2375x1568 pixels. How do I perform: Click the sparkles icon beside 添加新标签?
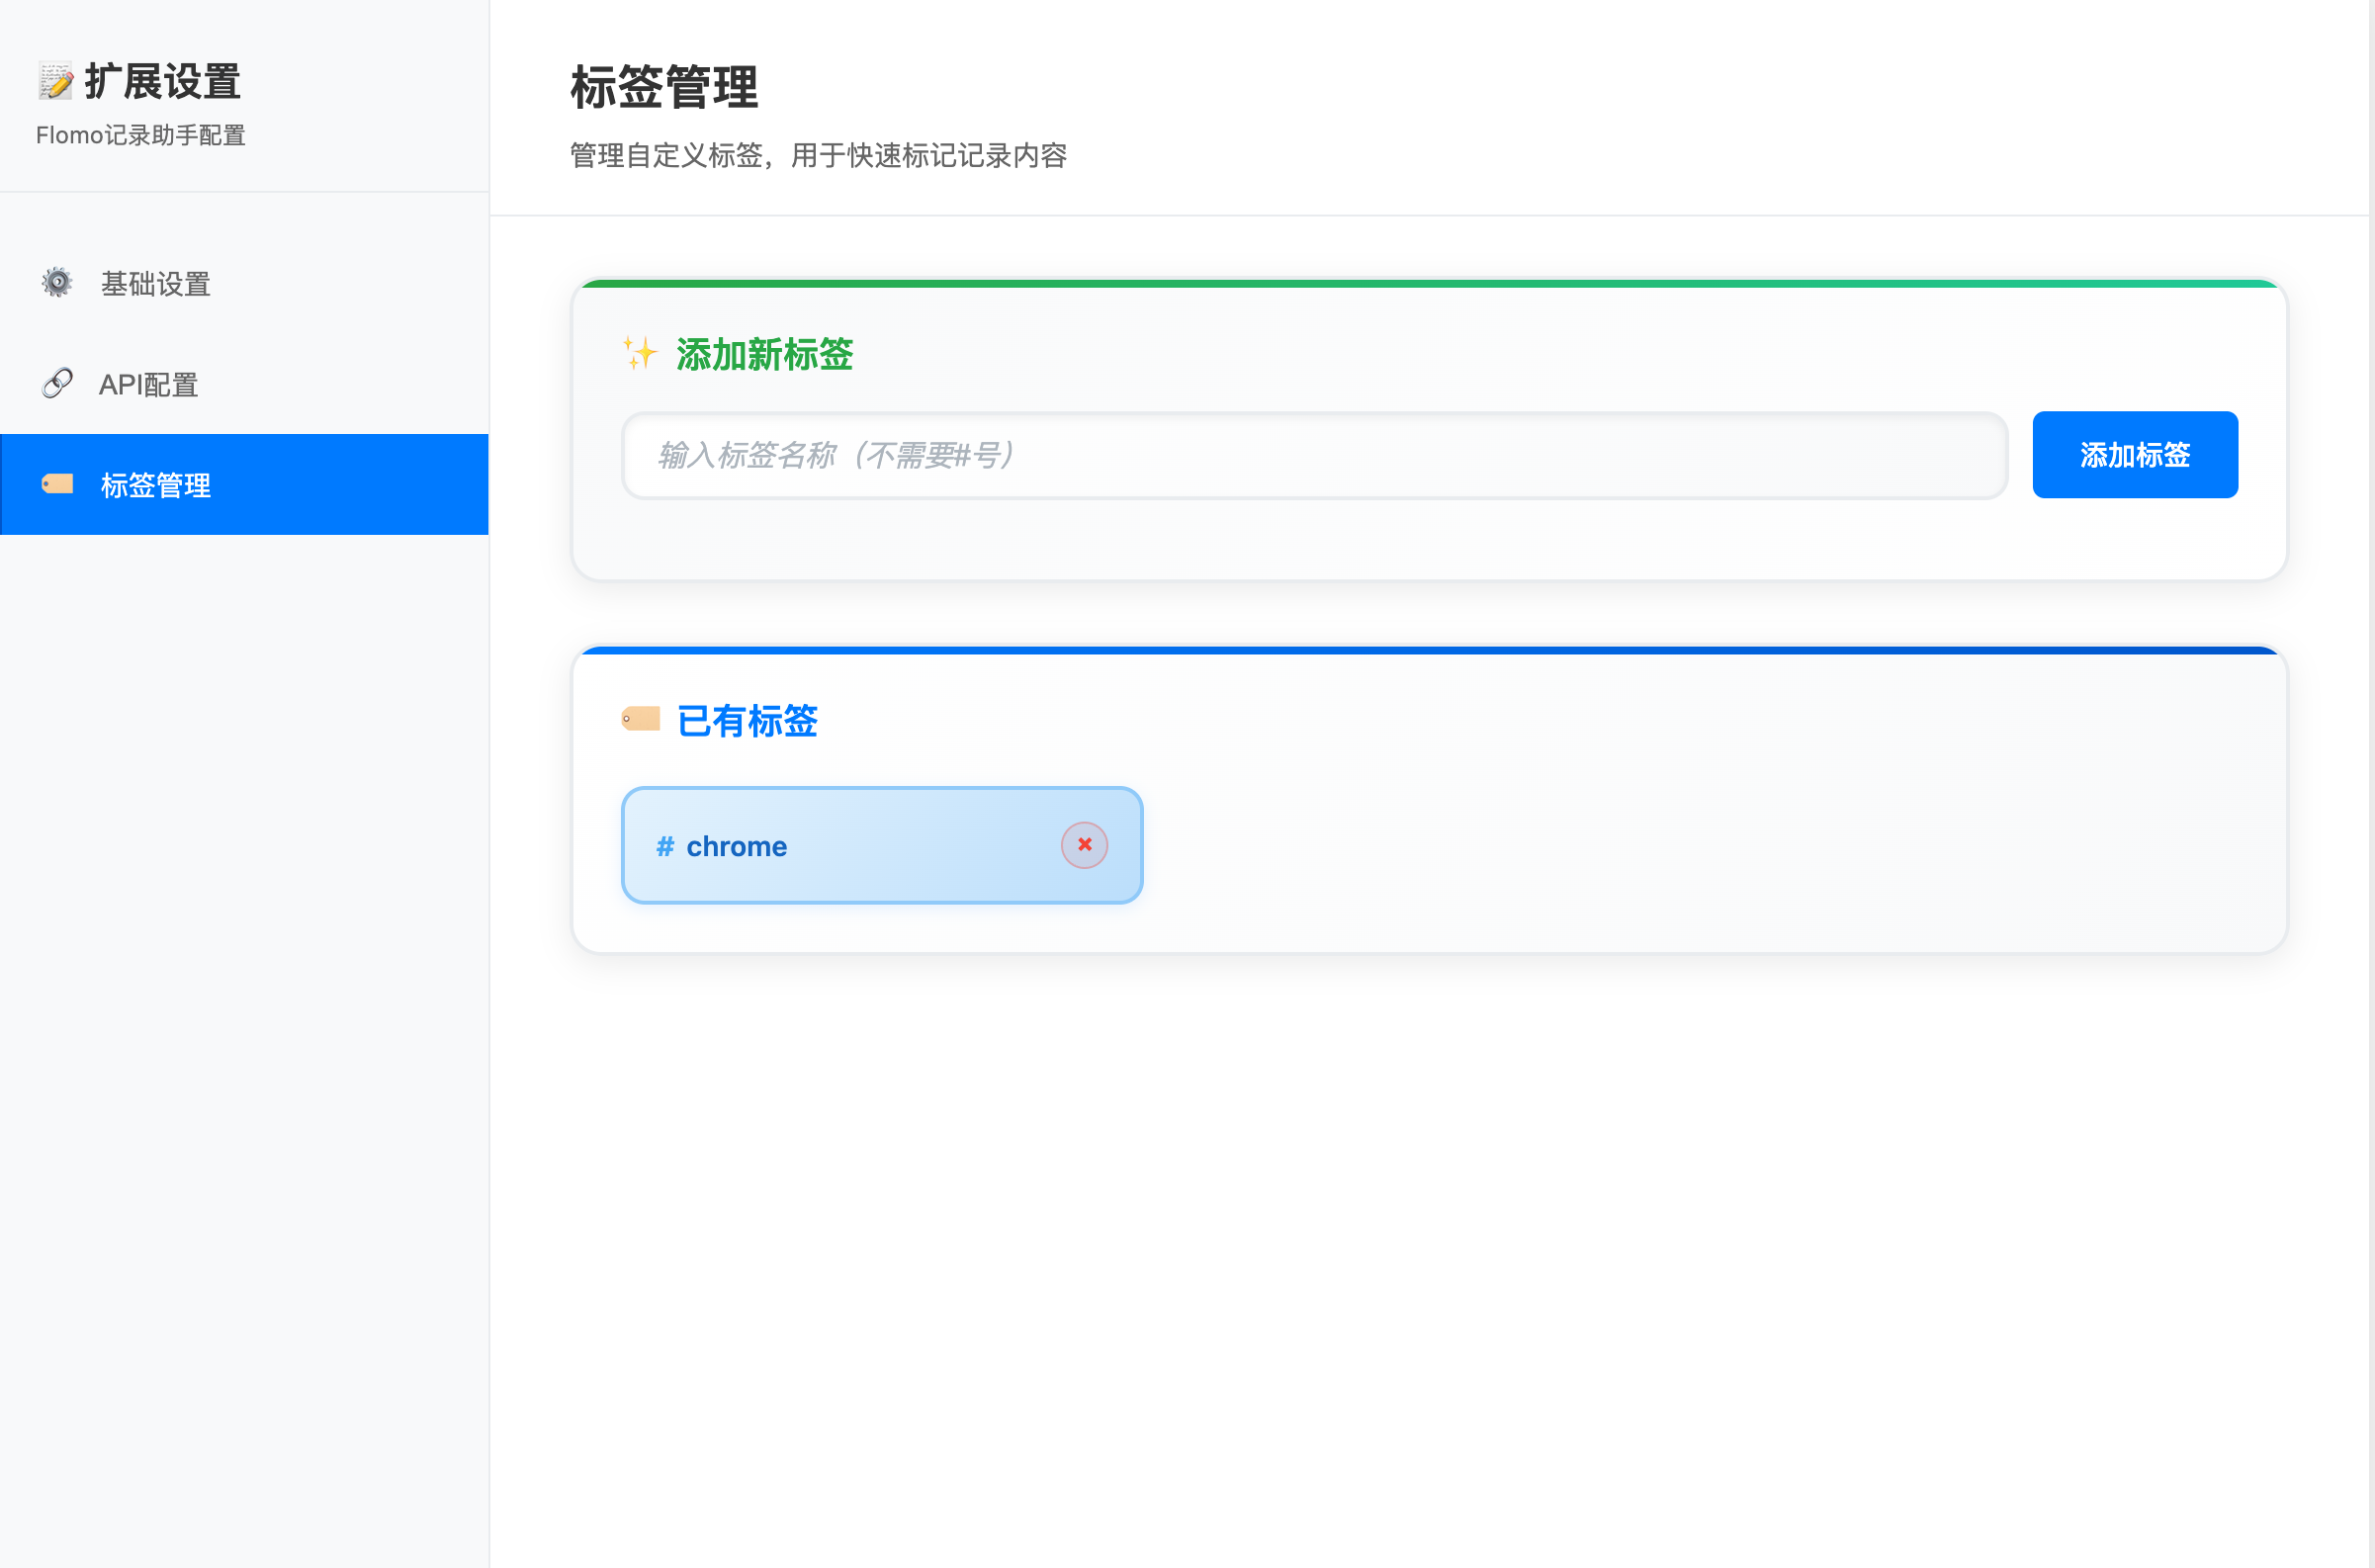tap(640, 353)
